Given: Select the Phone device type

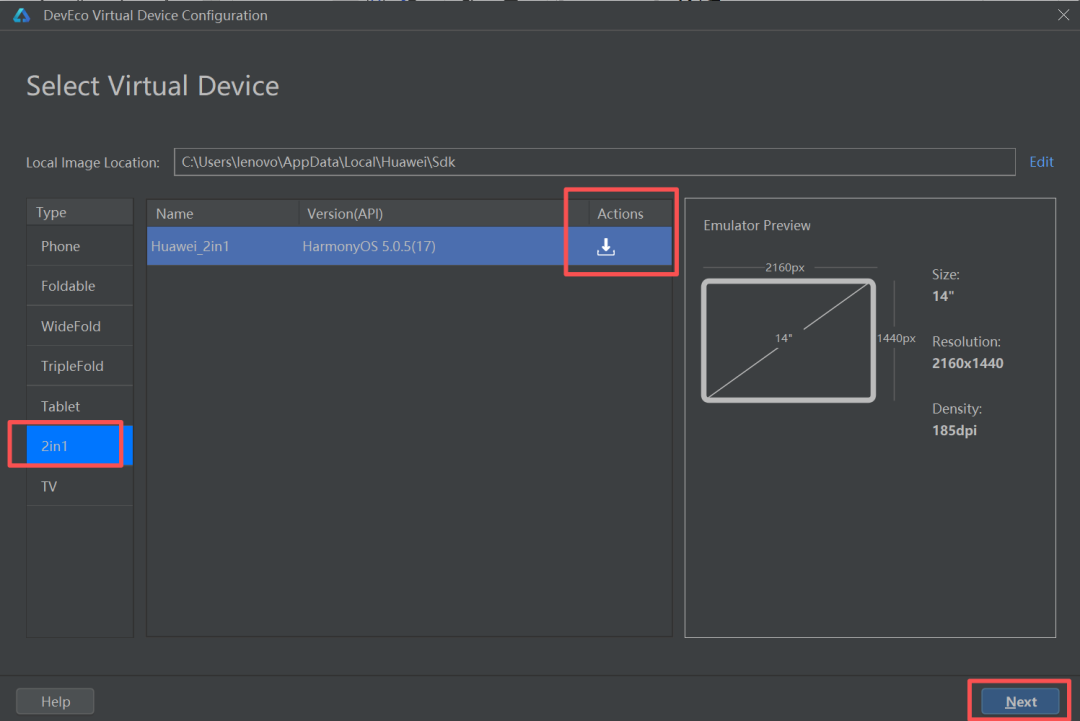Looking at the screenshot, I should click(x=80, y=246).
